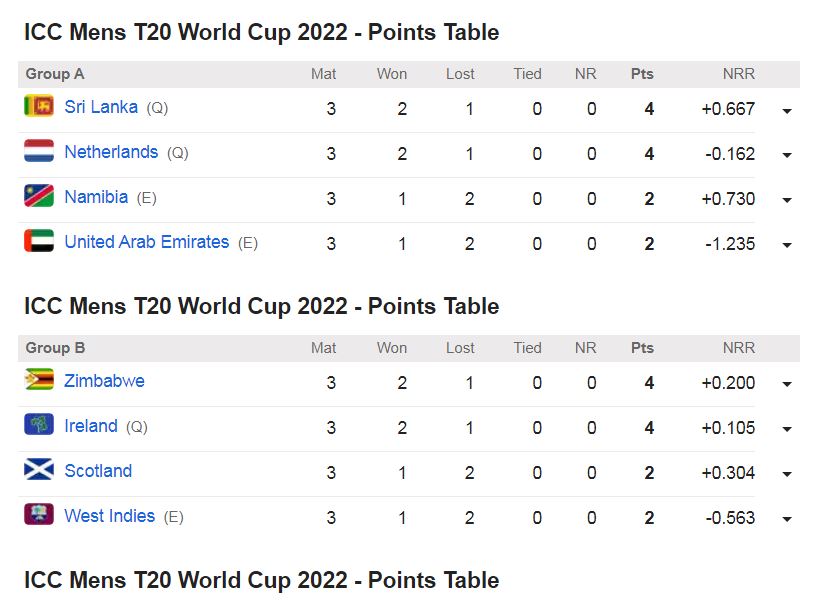
Task: Click the Group B Pts column header
Action: (x=642, y=348)
